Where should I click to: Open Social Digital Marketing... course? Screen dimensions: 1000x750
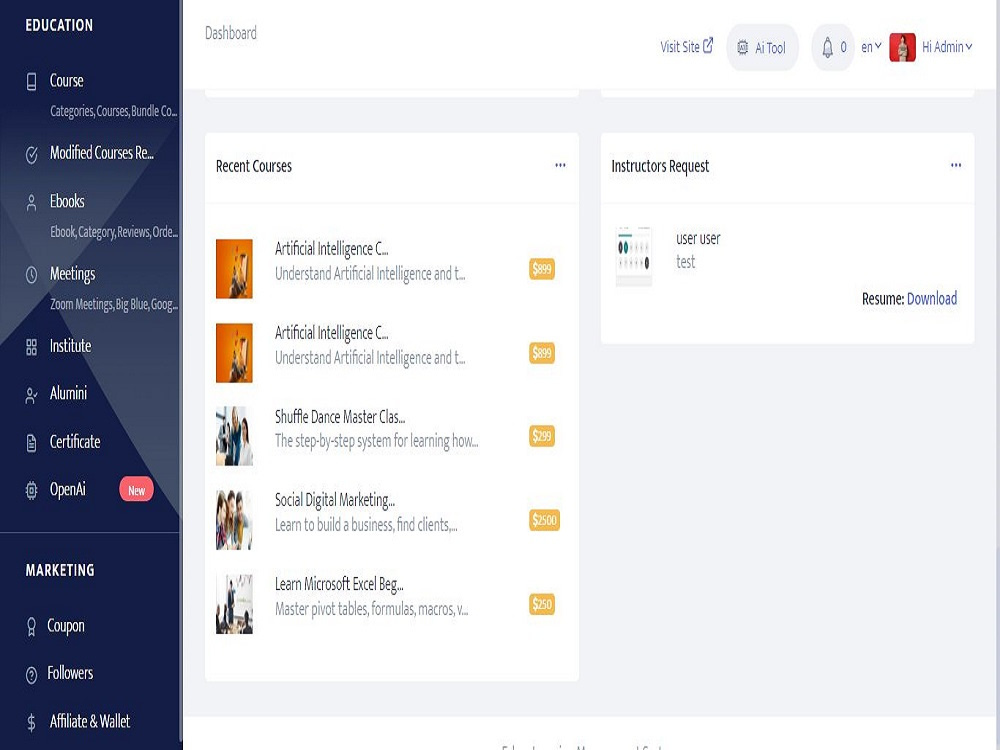(x=335, y=501)
